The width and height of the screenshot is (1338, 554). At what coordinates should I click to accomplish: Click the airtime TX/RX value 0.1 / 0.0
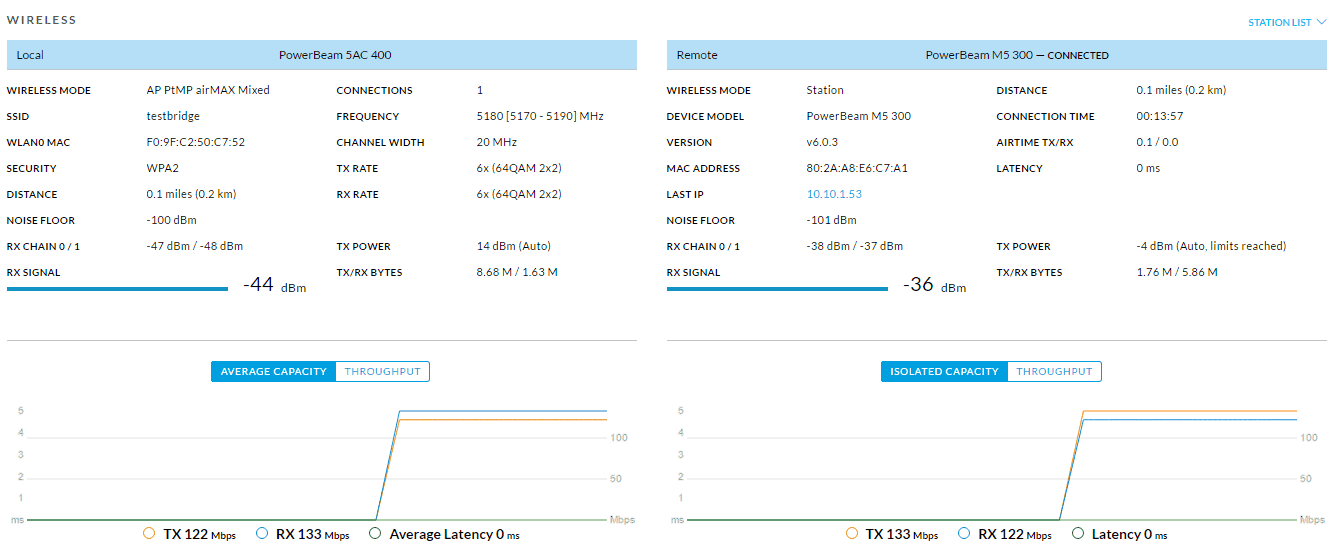(x=1157, y=142)
